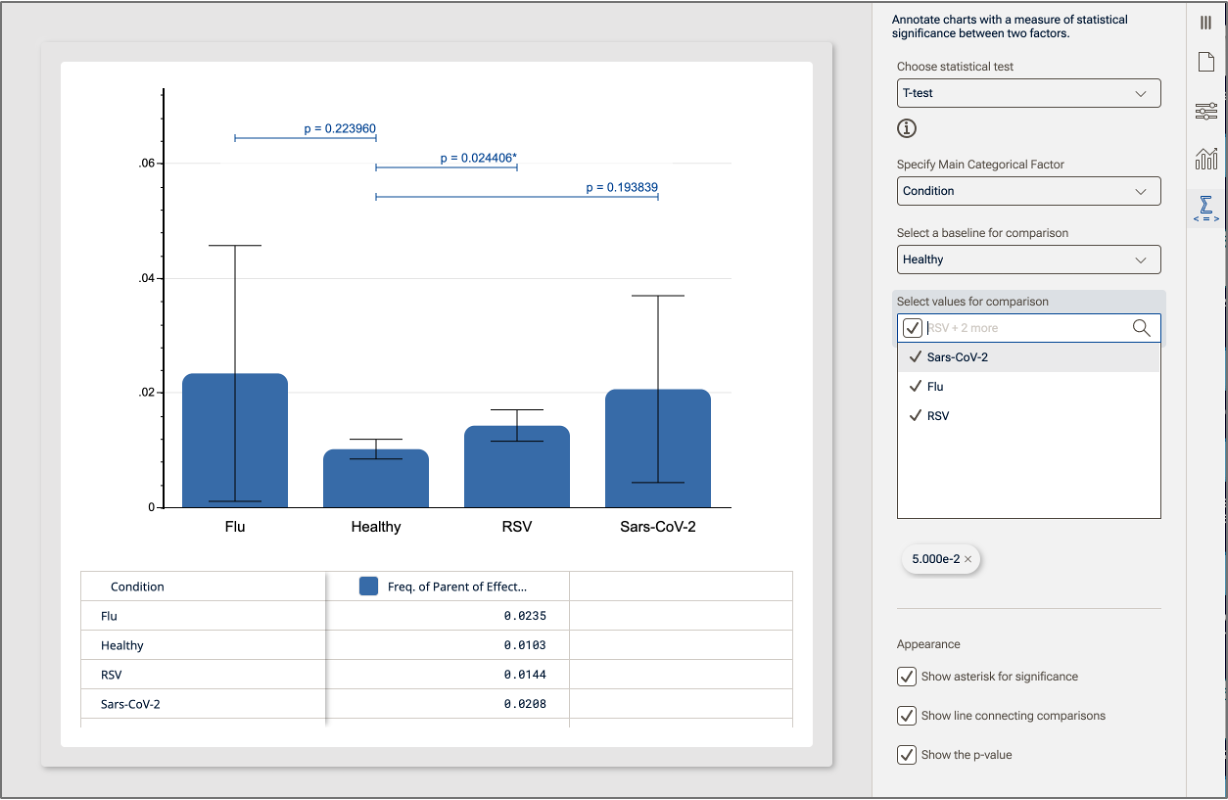Image resolution: width=1228 pixels, height=800 pixels.
Task: Click the RSV option in comparison list
Action: (937, 415)
